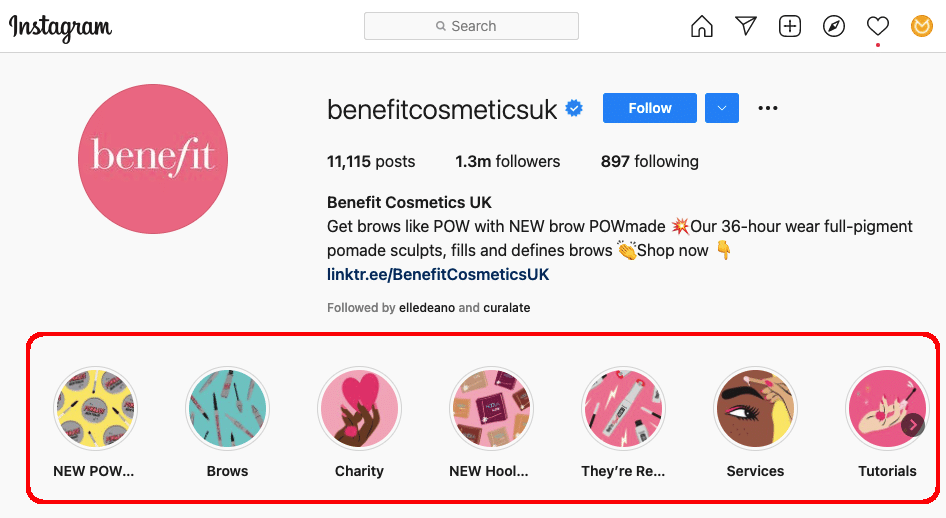Image resolution: width=946 pixels, height=518 pixels.
Task: Open Direct messages paper plane icon
Action: coord(746,26)
